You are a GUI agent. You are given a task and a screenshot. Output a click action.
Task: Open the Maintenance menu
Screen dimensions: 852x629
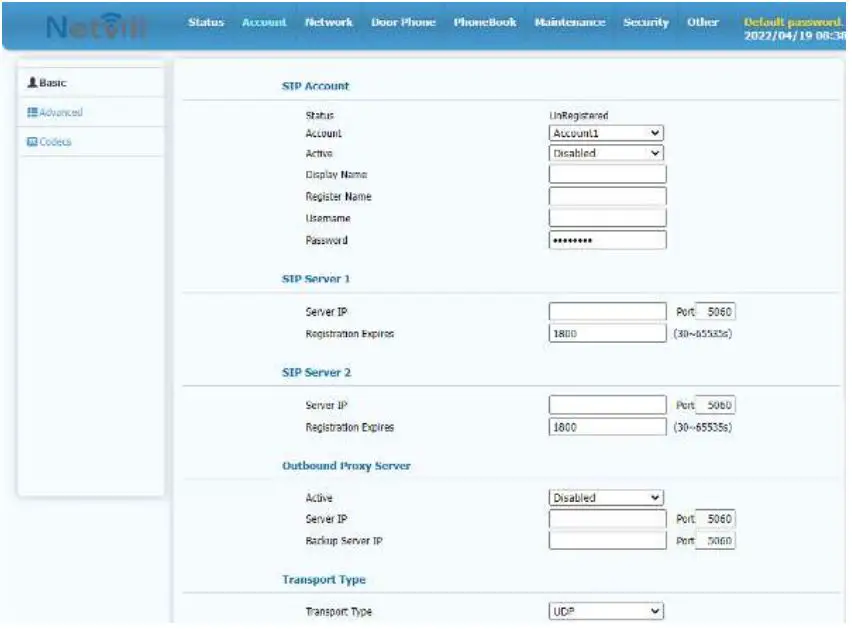[x=569, y=22]
